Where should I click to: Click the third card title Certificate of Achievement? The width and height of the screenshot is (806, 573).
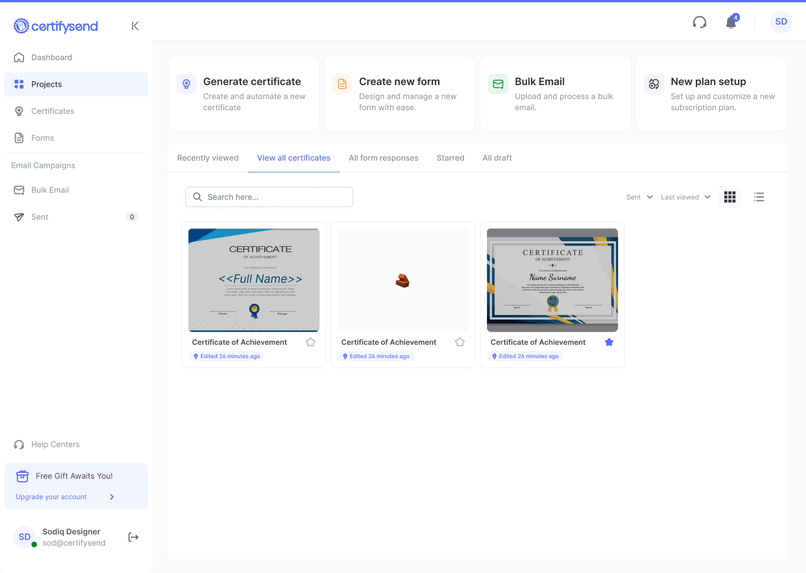click(538, 342)
